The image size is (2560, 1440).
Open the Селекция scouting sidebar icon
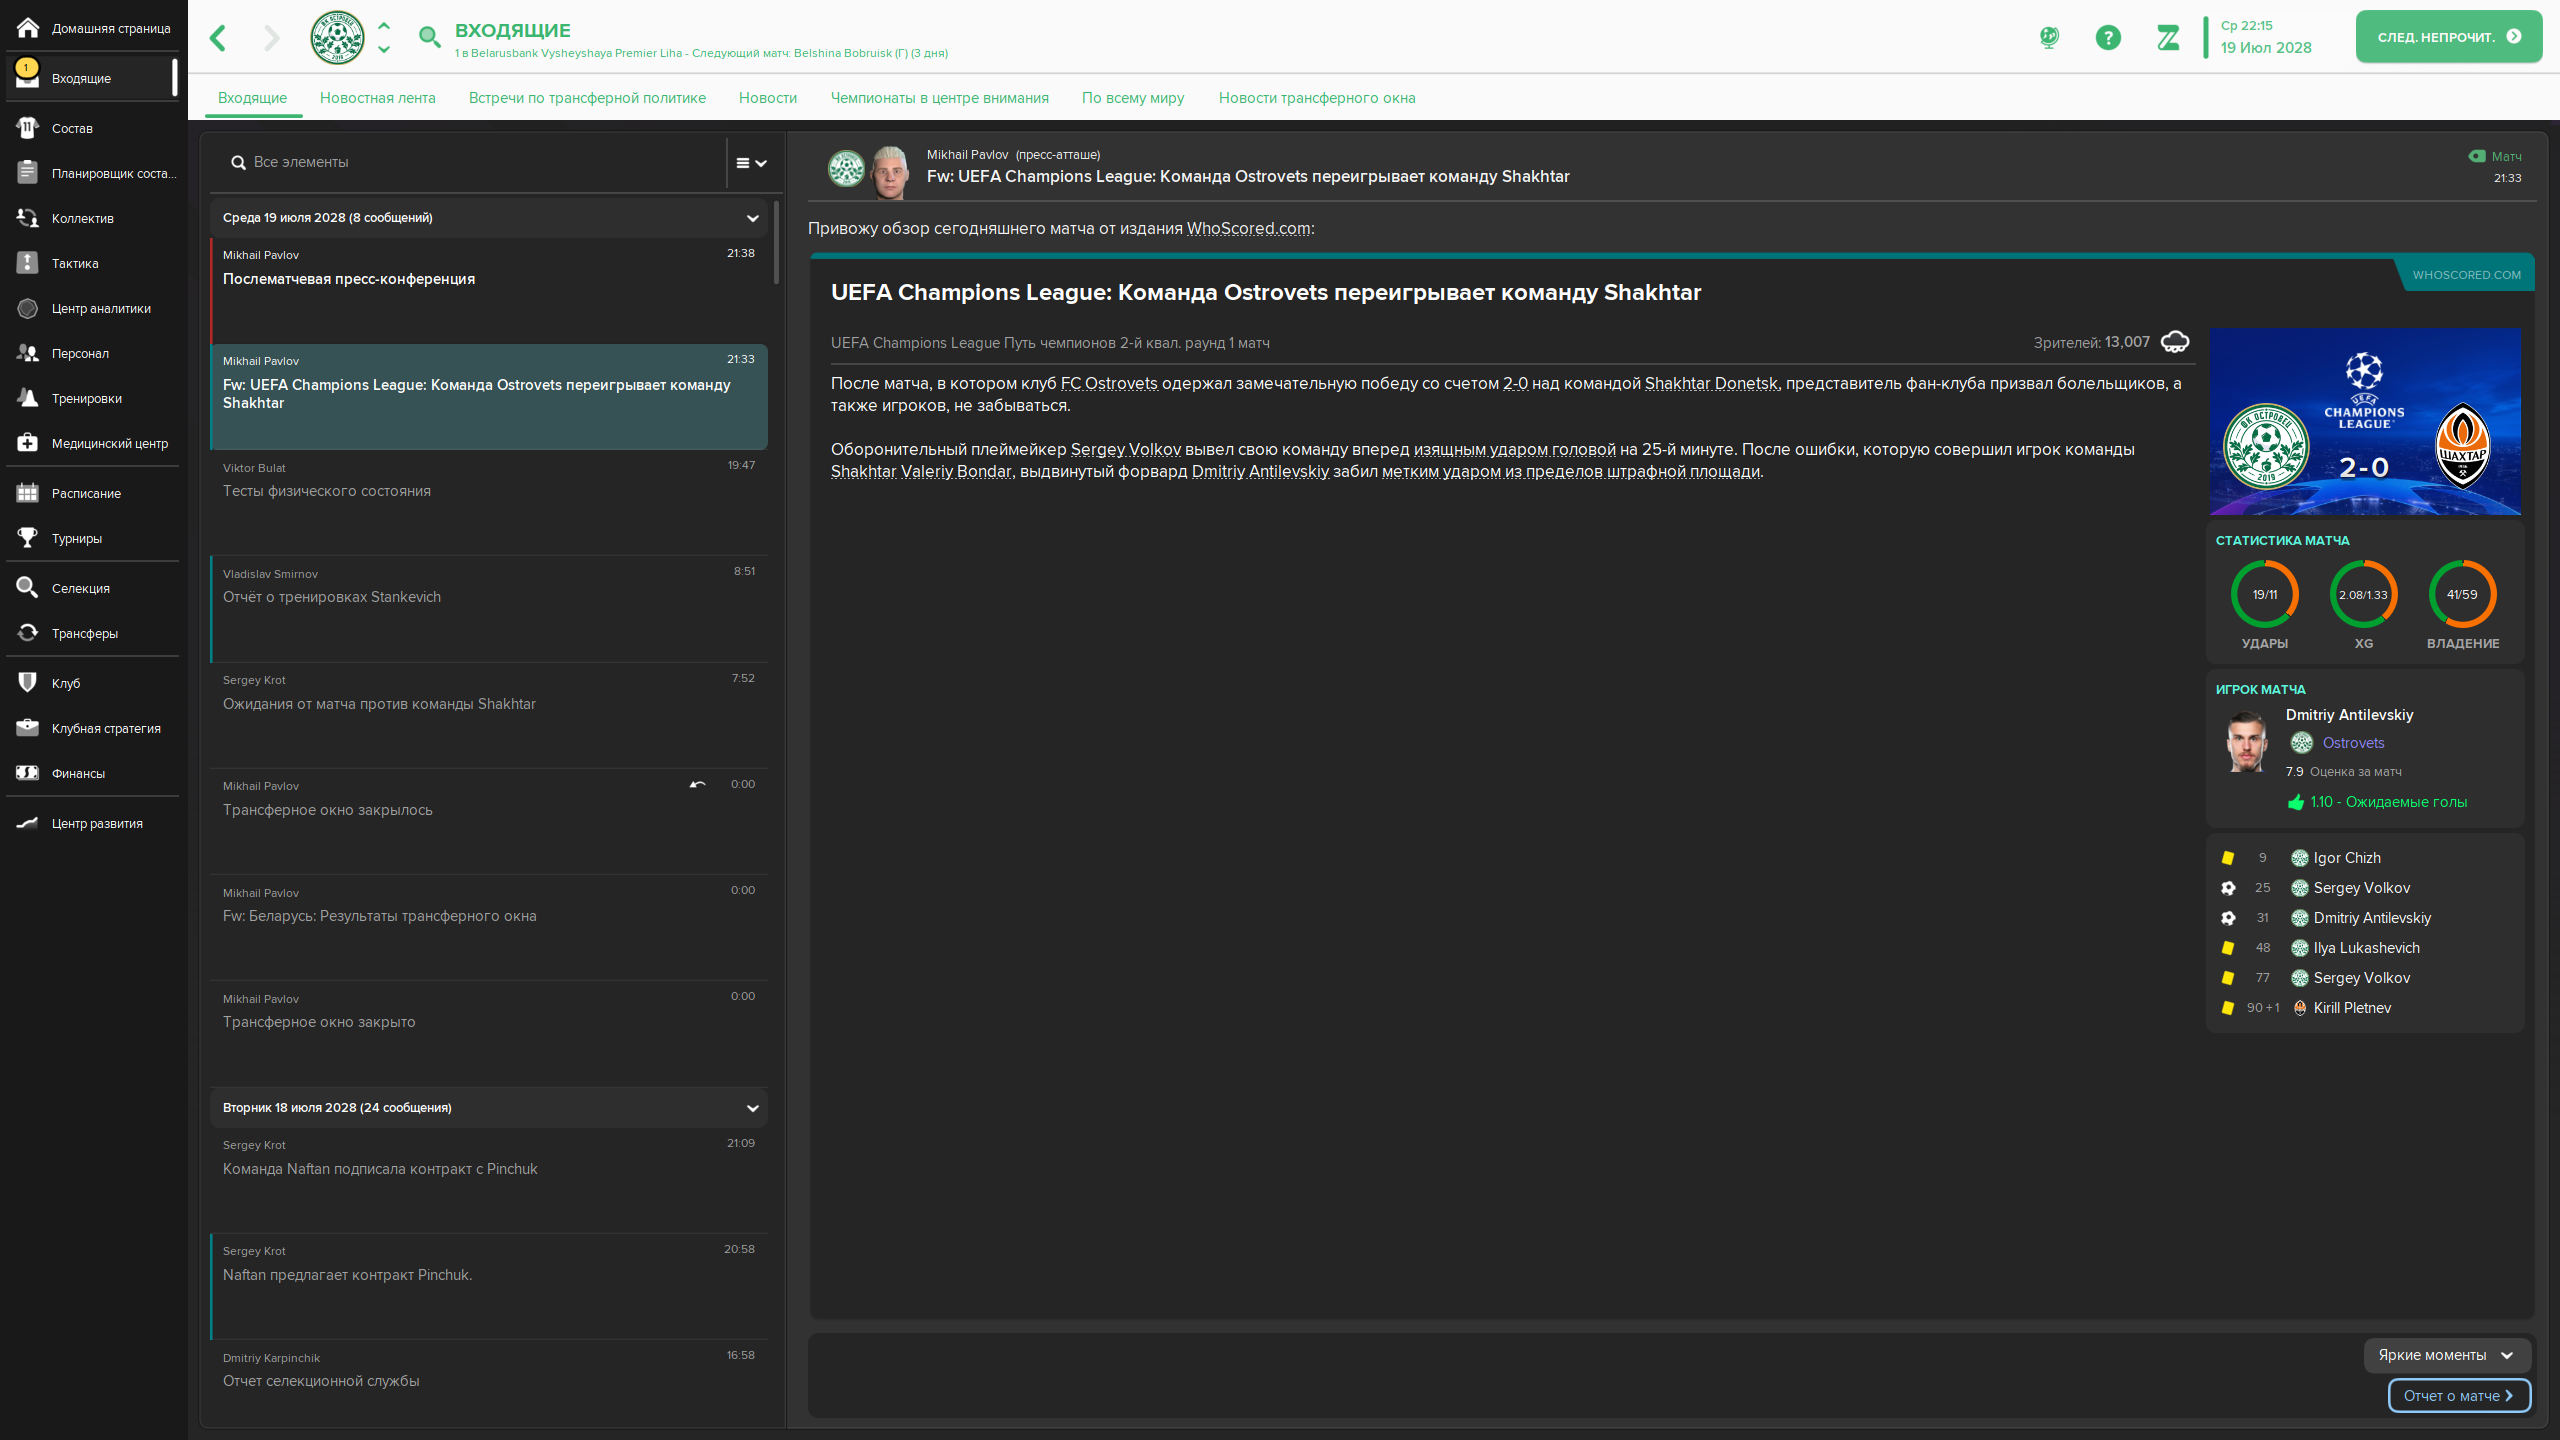click(28, 588)
